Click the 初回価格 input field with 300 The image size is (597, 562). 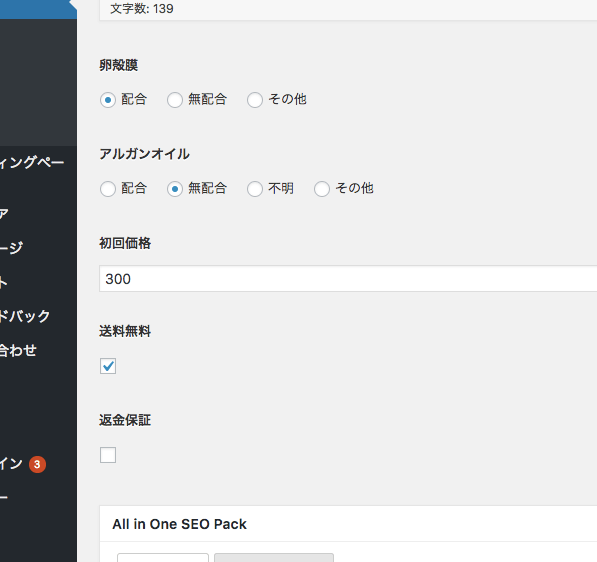tap(348, 279)
